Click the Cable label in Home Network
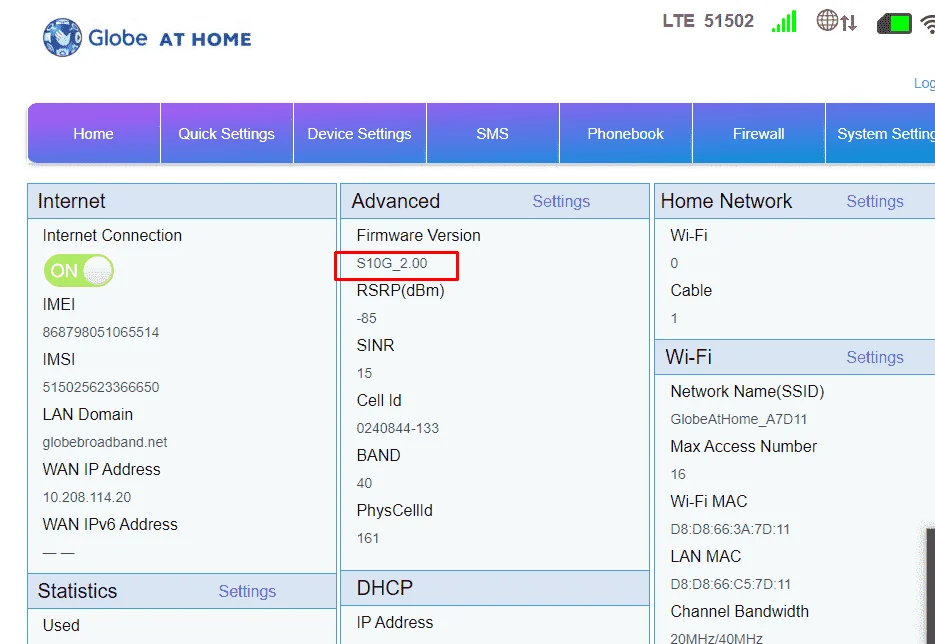Screen dimensions: 935x644 691,290
